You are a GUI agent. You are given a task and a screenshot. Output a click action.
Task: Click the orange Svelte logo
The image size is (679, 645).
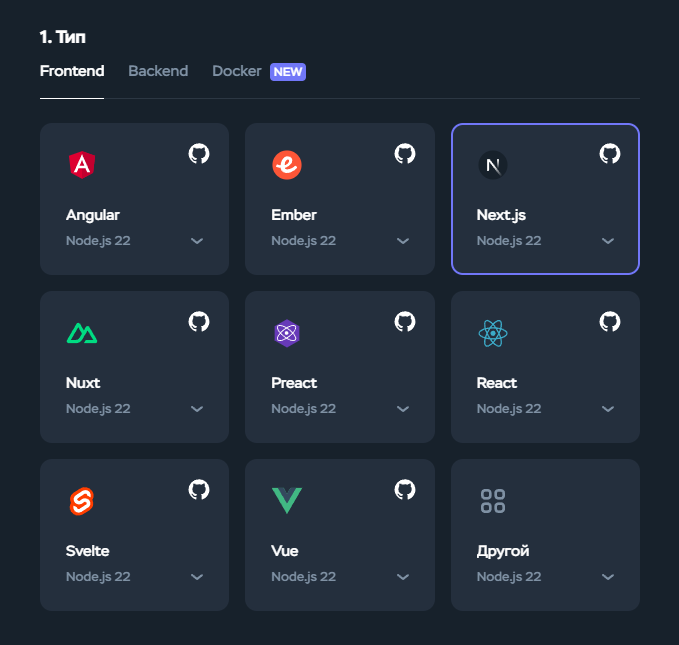pyautogui.click(x=81, y=501)
